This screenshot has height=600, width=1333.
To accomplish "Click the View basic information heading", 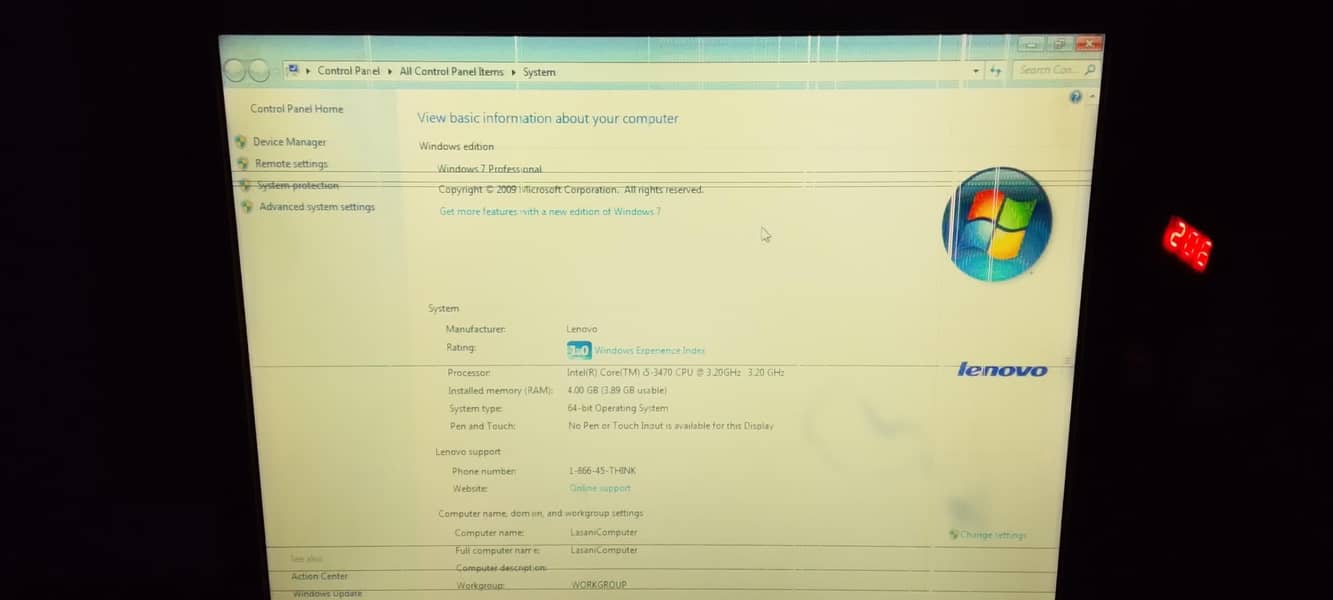I will [547, 118].
